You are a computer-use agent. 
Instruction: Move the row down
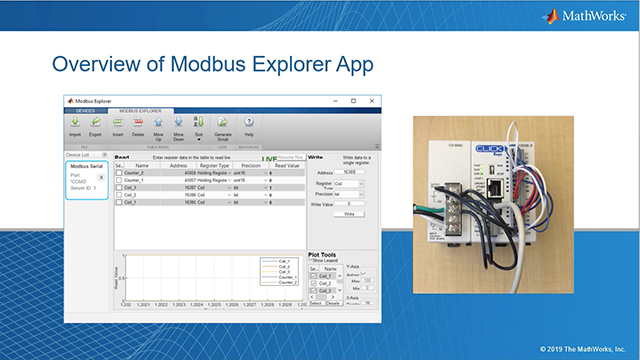178,122
